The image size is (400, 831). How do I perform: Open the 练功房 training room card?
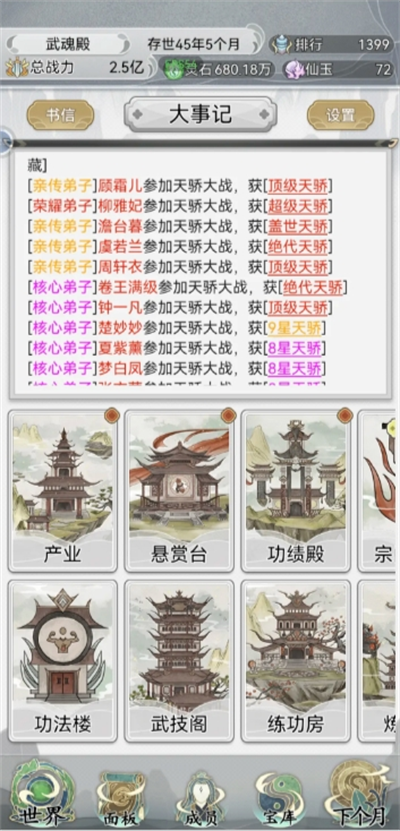pyautogui.click(x=296, y=660)
